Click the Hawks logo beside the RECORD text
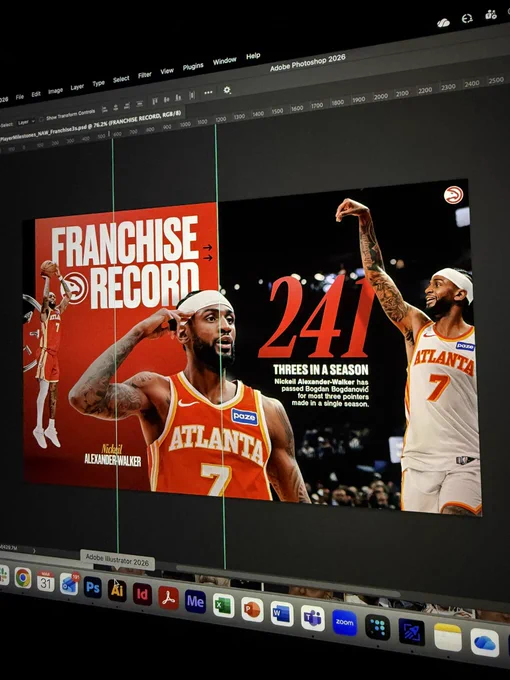The width and height of the screenshot is (510, 680). (x=76, y=288)
